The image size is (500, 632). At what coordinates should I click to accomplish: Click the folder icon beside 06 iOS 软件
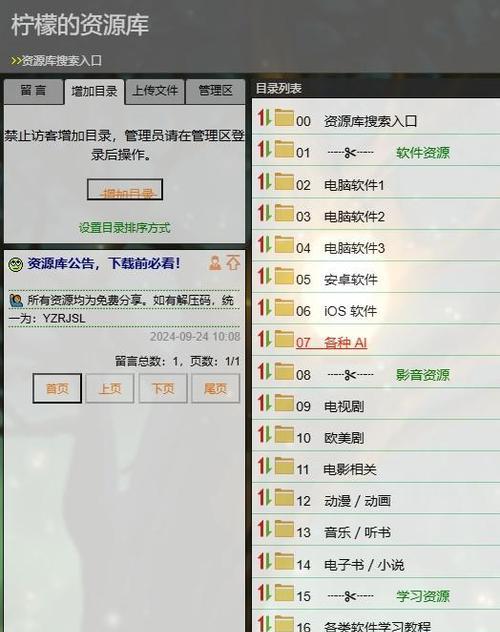click(x=284, y=308)
